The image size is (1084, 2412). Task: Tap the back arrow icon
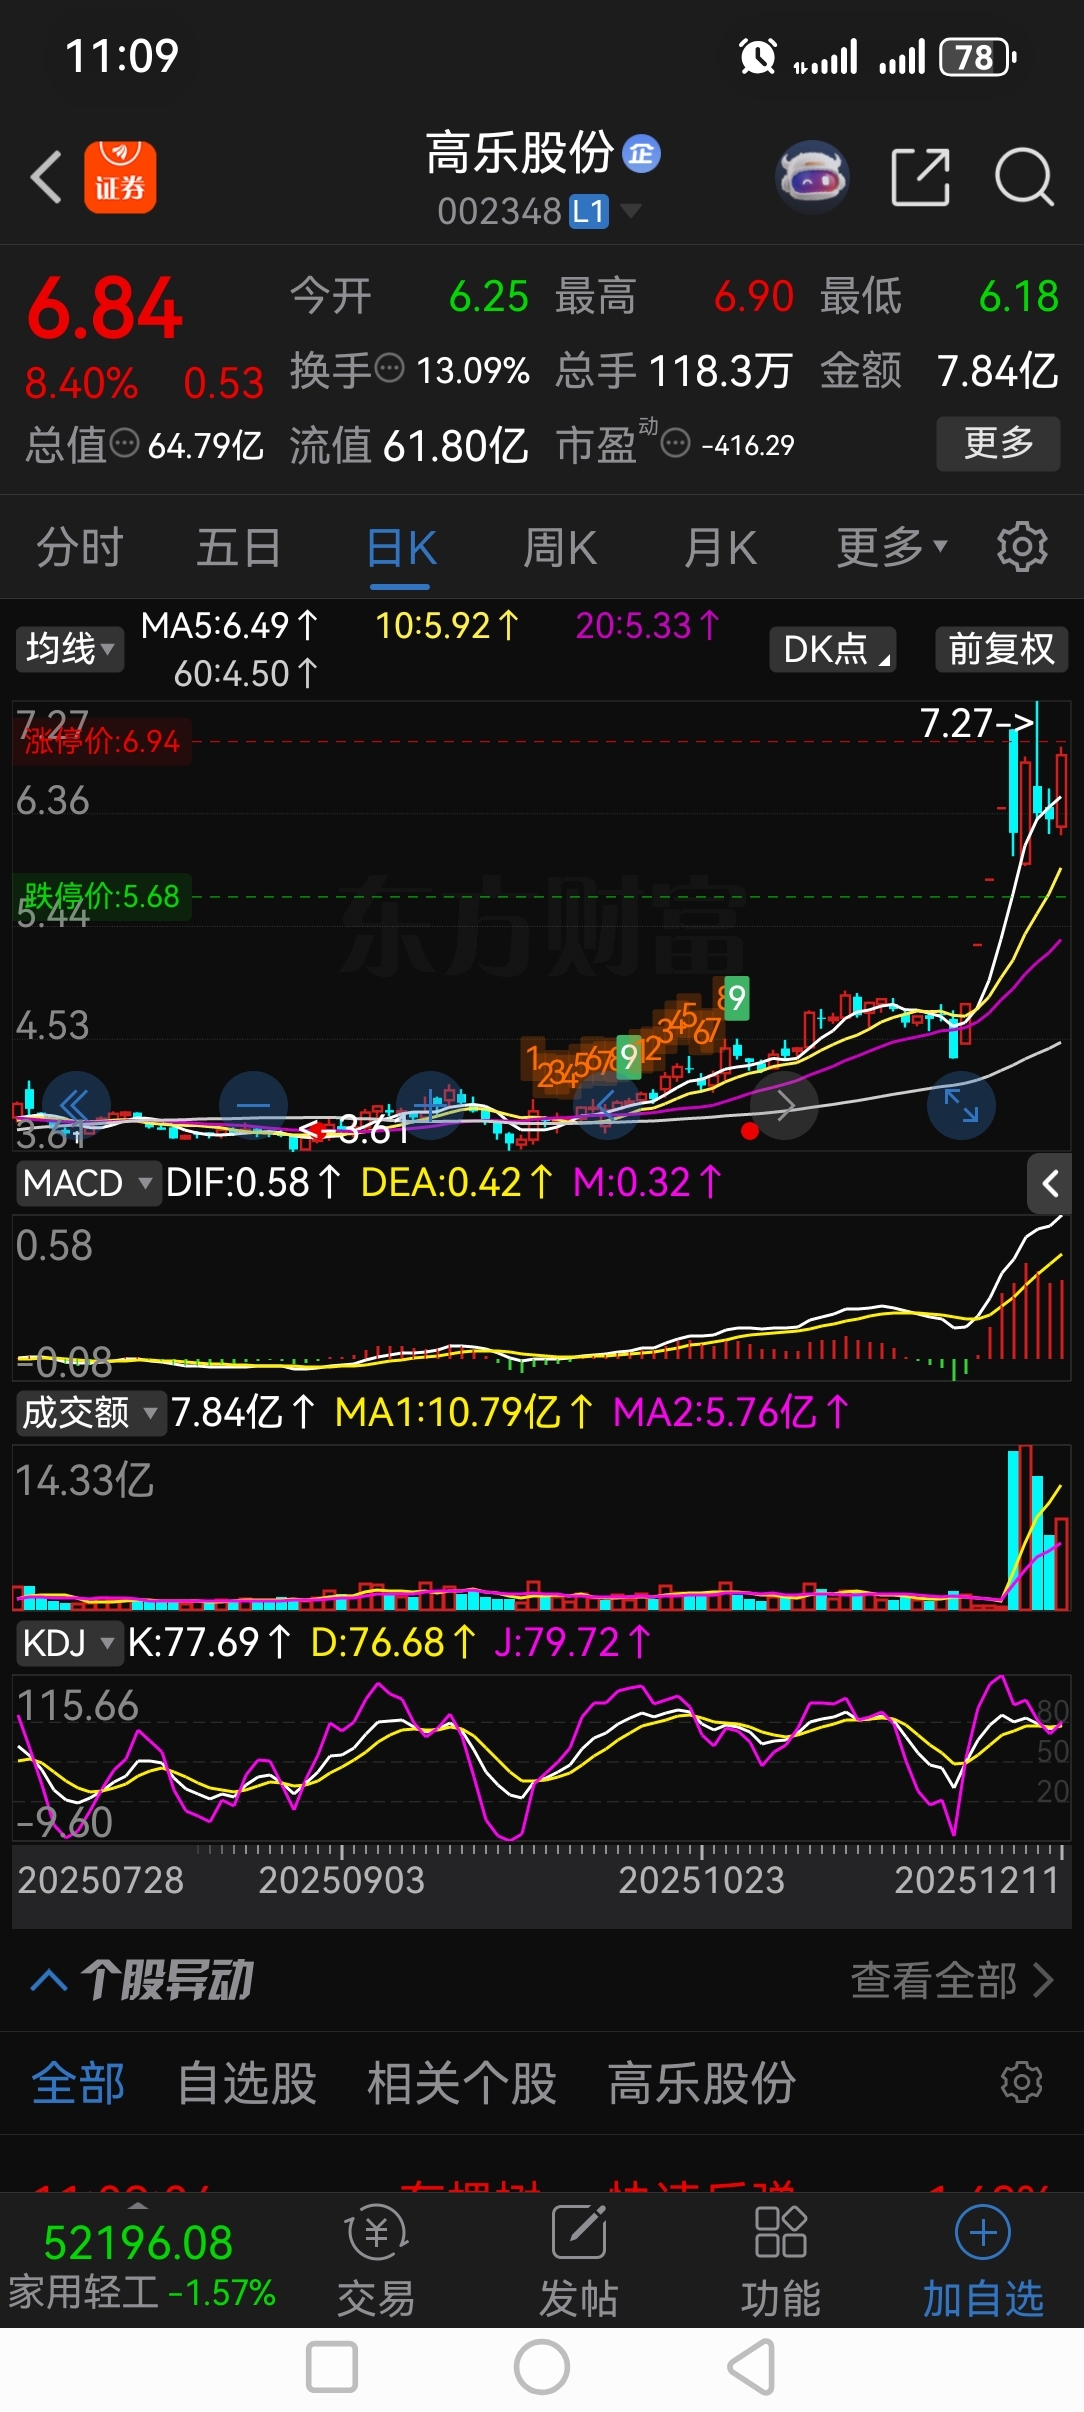[x=46, y=177]
